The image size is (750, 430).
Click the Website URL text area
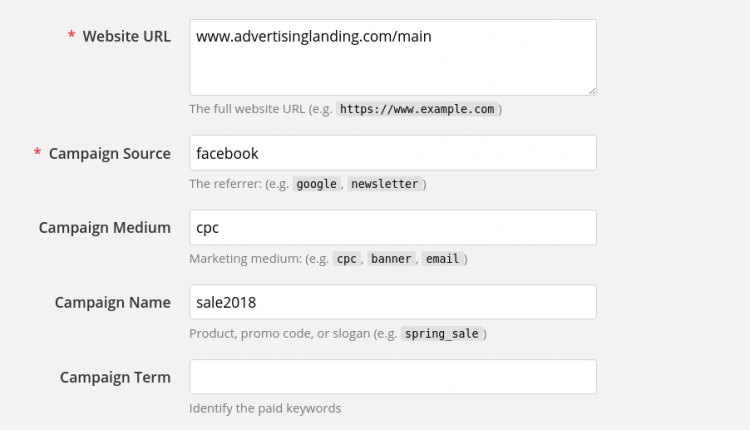[393, 57]
